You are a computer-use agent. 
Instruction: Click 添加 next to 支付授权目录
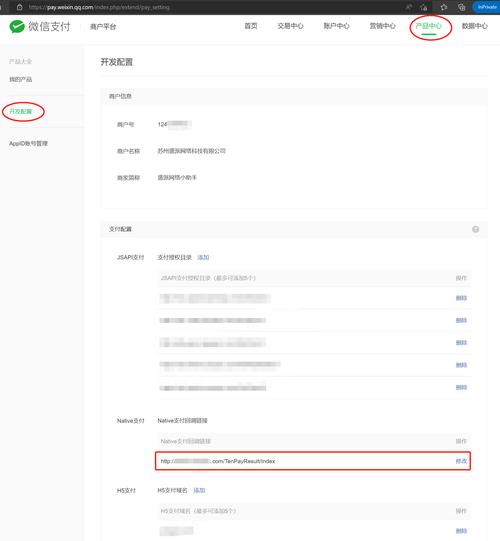tap(203, 257)
